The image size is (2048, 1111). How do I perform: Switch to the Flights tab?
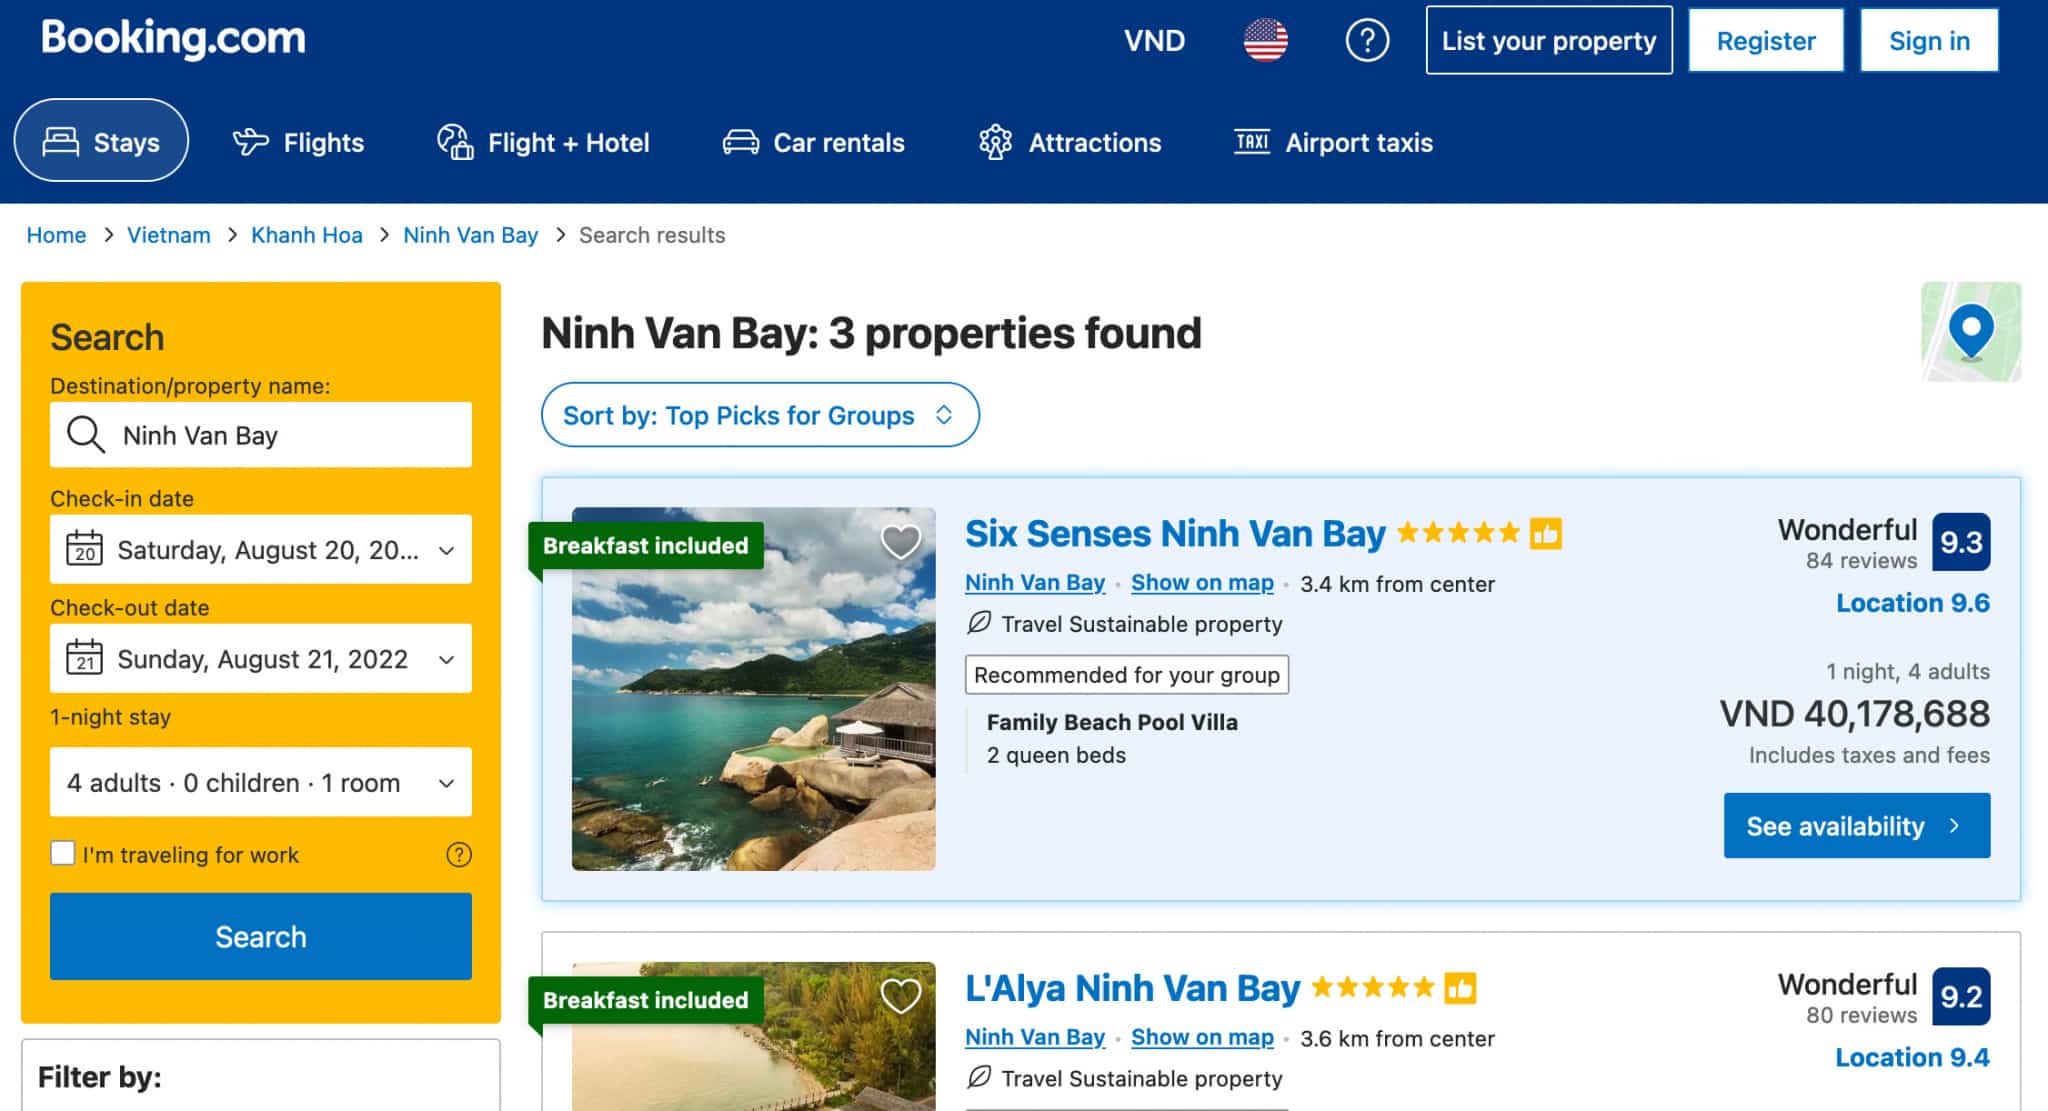tap(298, 142)
